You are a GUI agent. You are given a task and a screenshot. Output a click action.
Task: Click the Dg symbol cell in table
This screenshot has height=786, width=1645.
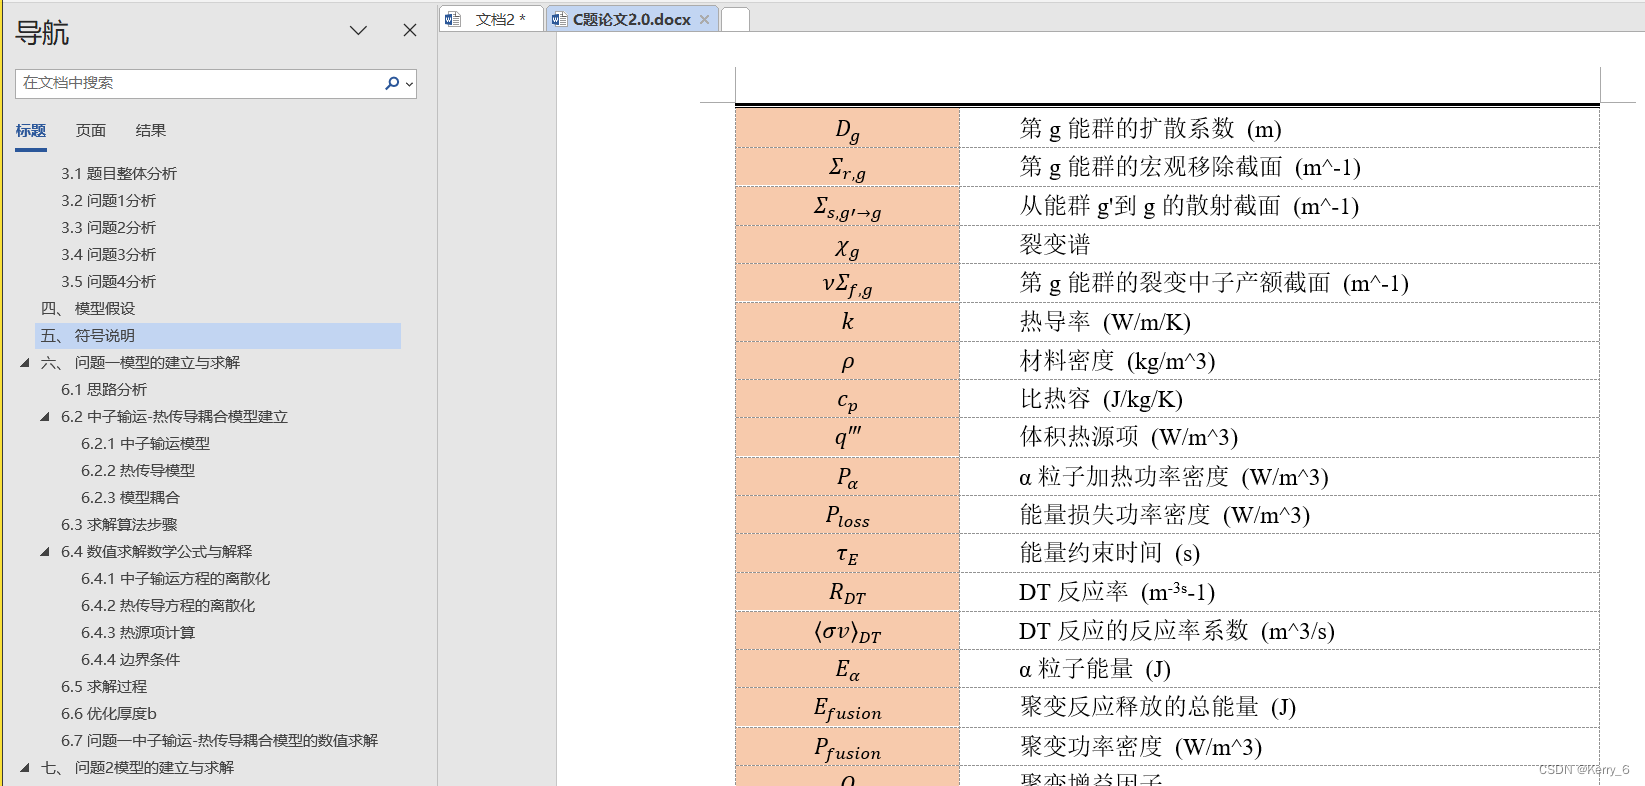[847, 129]
